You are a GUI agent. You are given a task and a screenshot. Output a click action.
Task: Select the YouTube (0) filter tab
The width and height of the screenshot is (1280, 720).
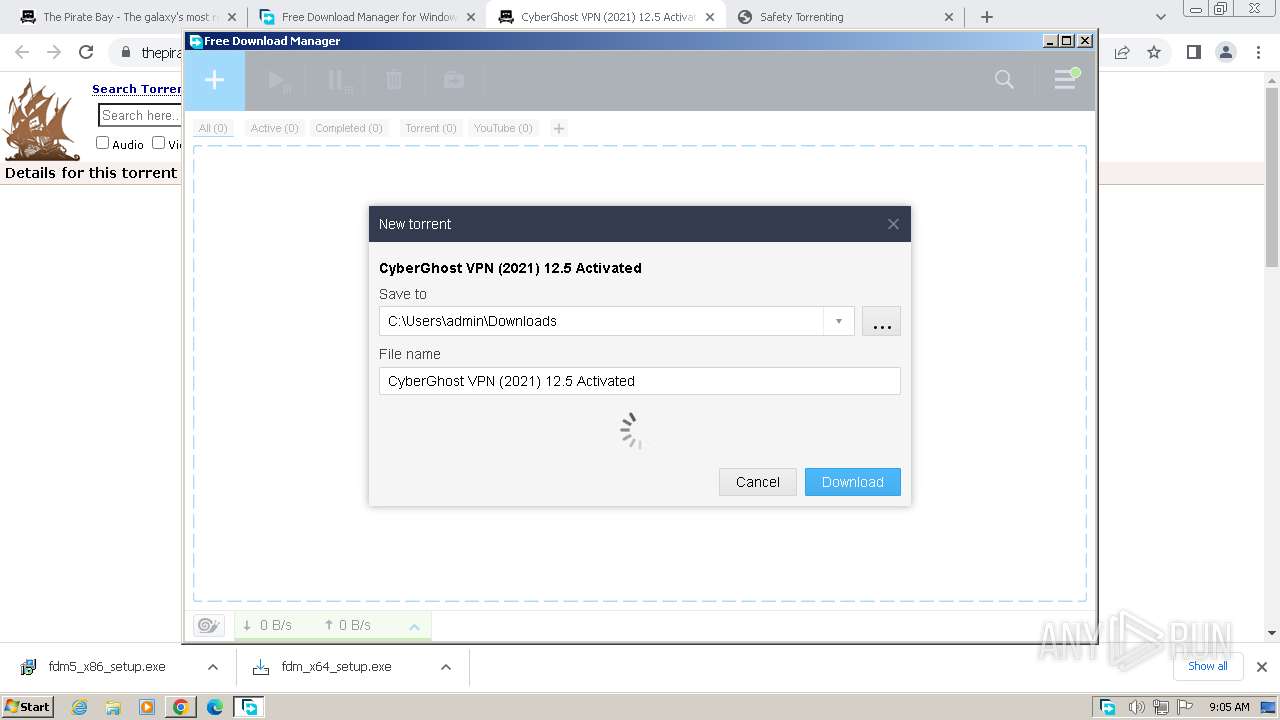pos(503,128)
